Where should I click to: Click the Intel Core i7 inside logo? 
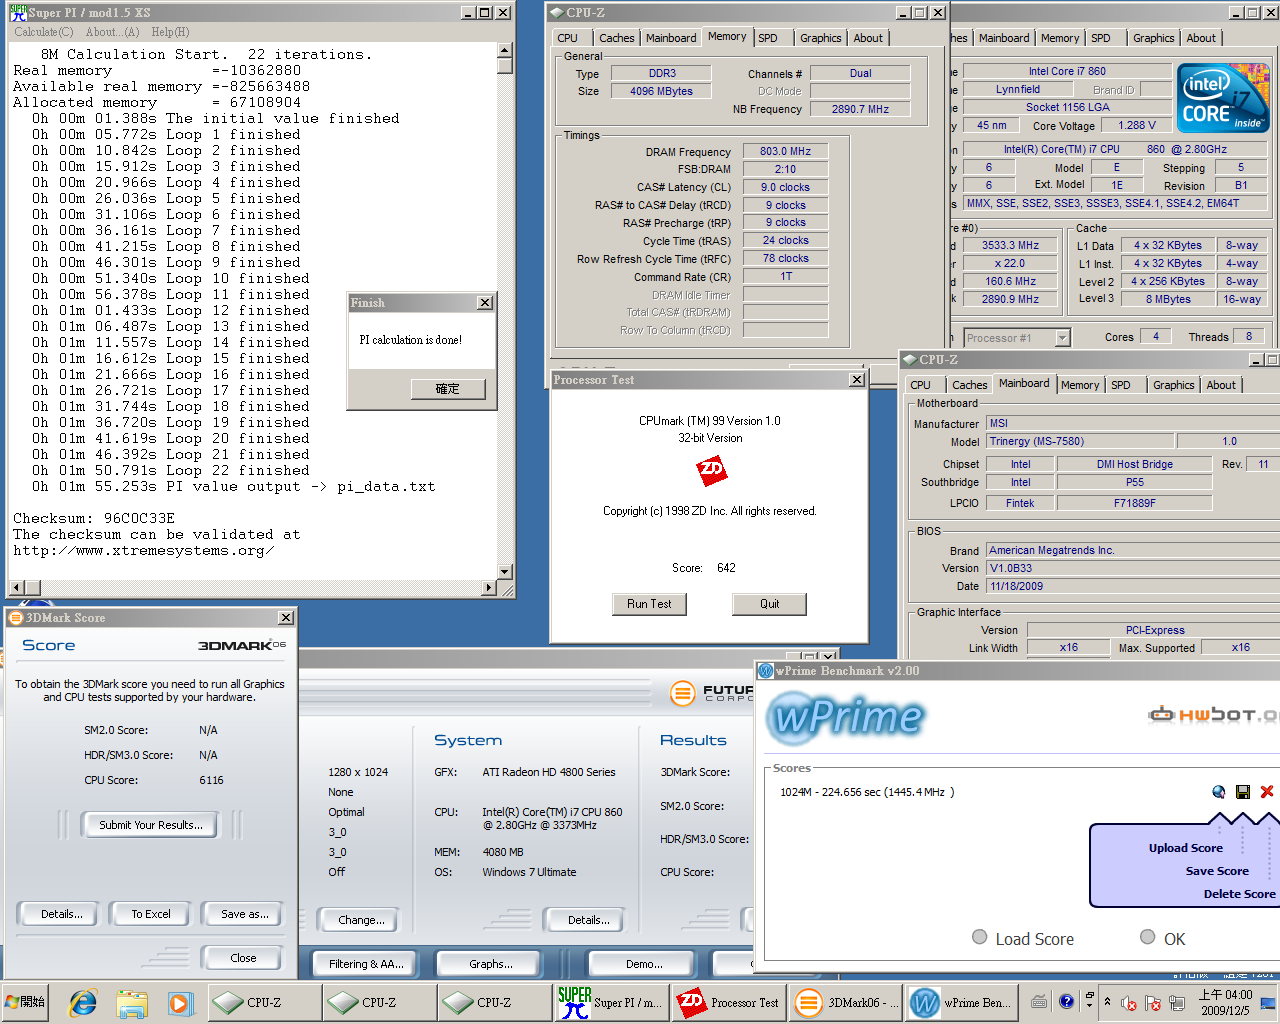pos(1223,98)
